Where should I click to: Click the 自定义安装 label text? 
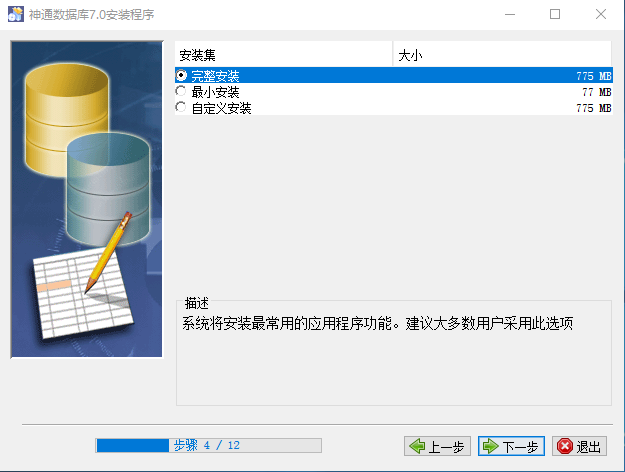pos(221,108)
